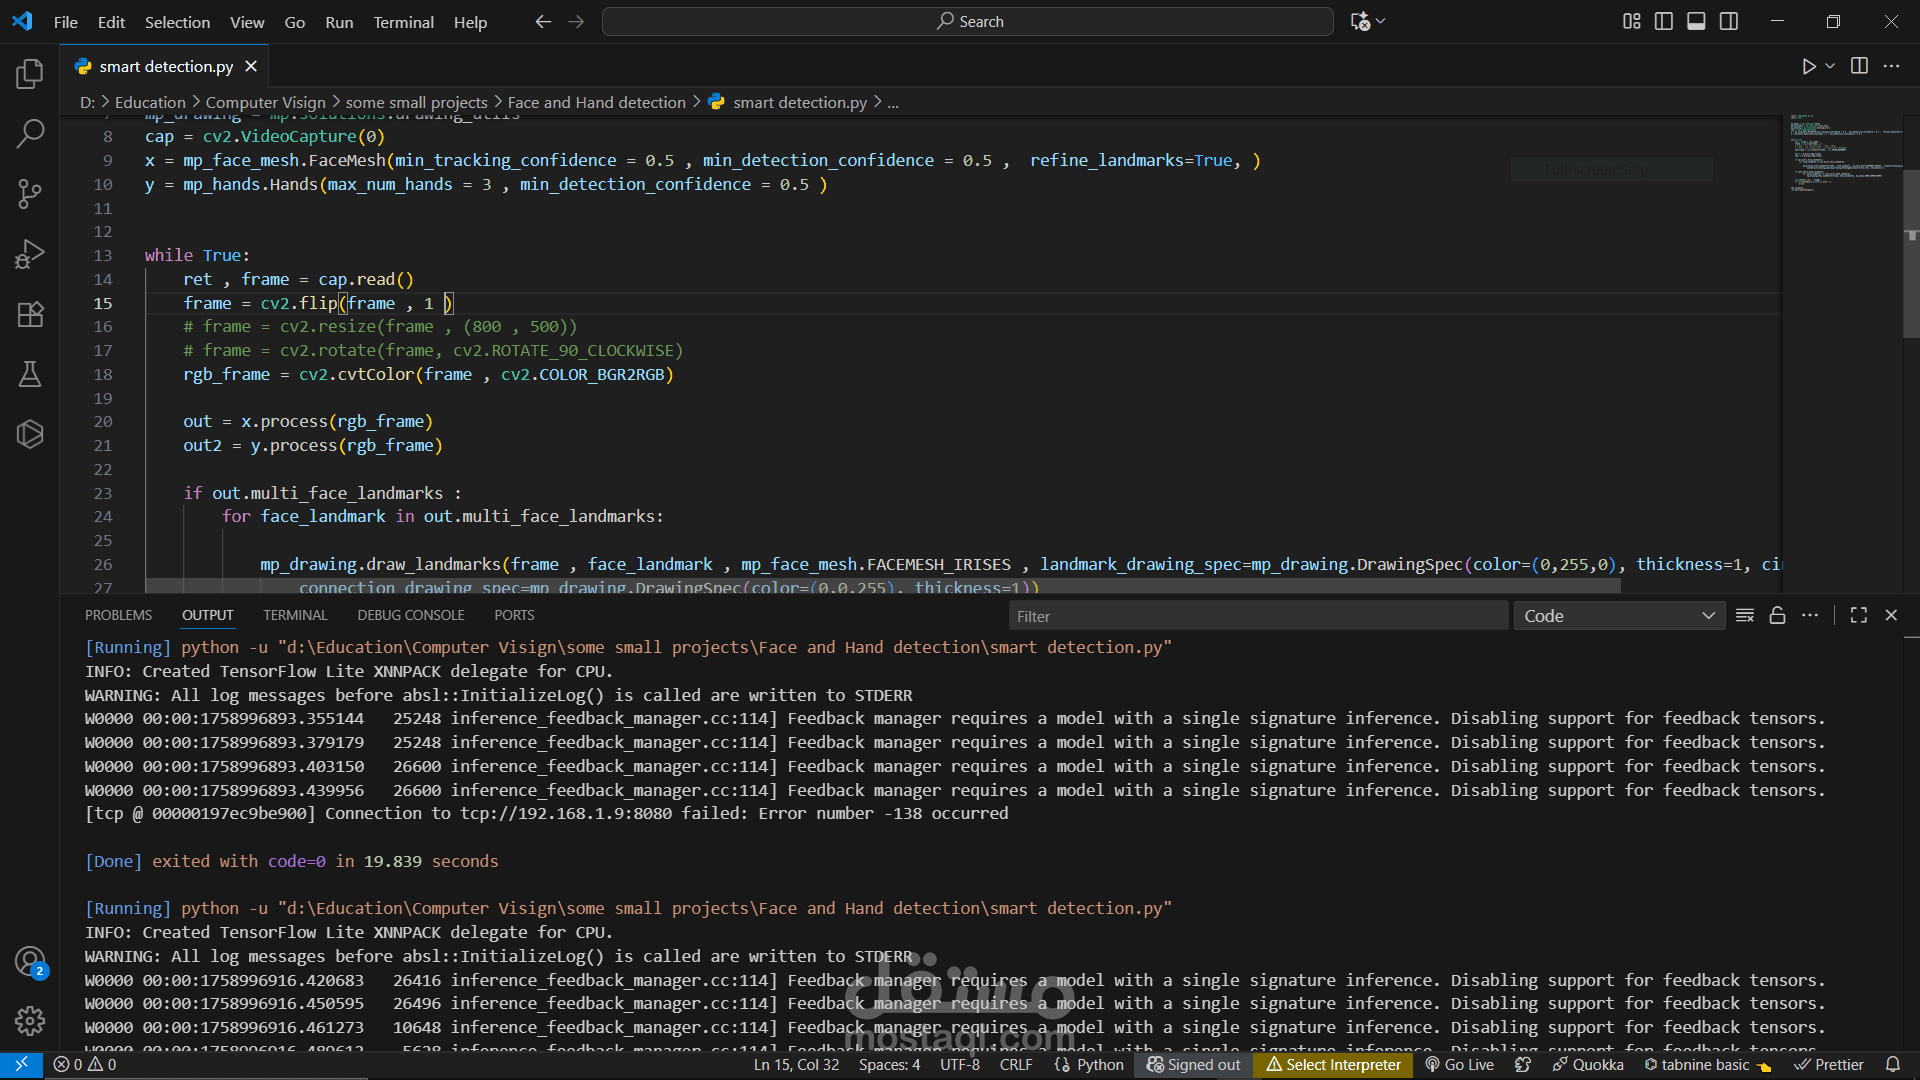The height and width of the screenshot is (1080, 1920).
Task: Click the output Filter input field
Action: [1257, 616]
